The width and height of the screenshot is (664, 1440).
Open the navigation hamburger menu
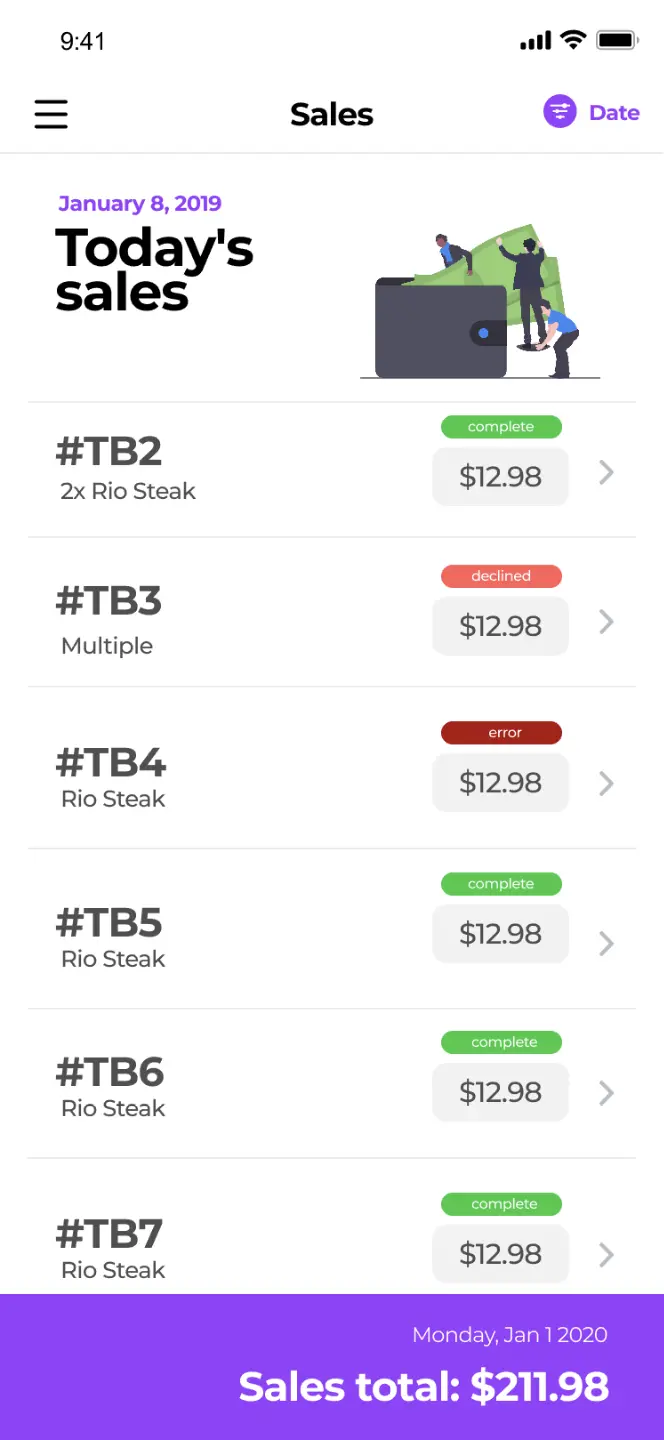coord(51,113)
